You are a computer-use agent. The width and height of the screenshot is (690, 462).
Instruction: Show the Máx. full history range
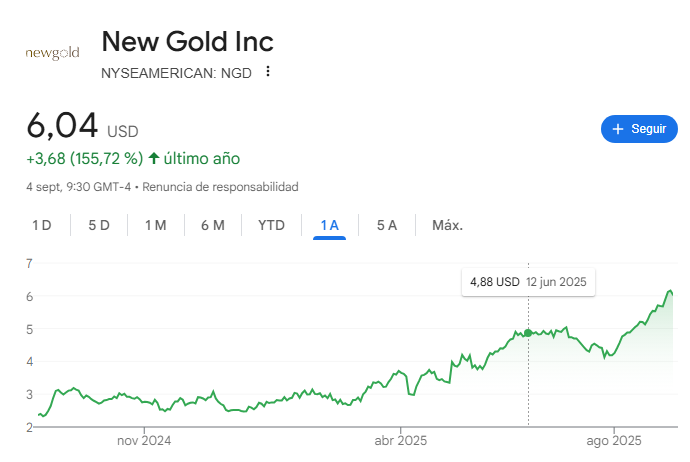pos(447,225)
